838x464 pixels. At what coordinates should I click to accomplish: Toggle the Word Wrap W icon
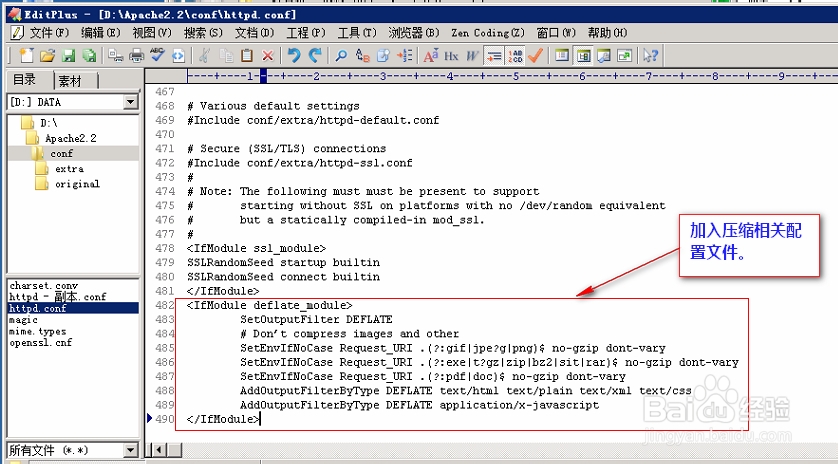[472, 56]
